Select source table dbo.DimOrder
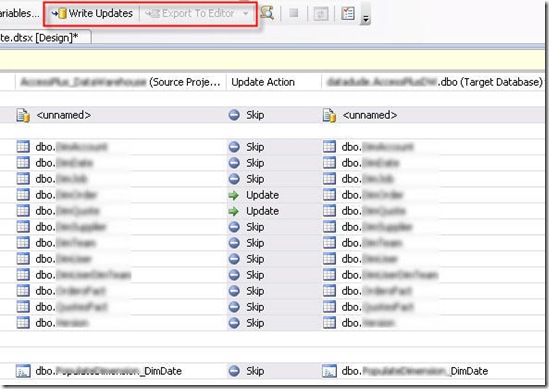This screenshot has height=389, width=549. click(66, 195)
